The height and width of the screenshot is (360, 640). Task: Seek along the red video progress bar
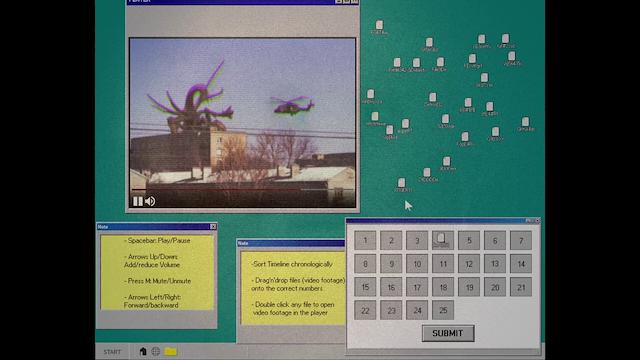242,189
